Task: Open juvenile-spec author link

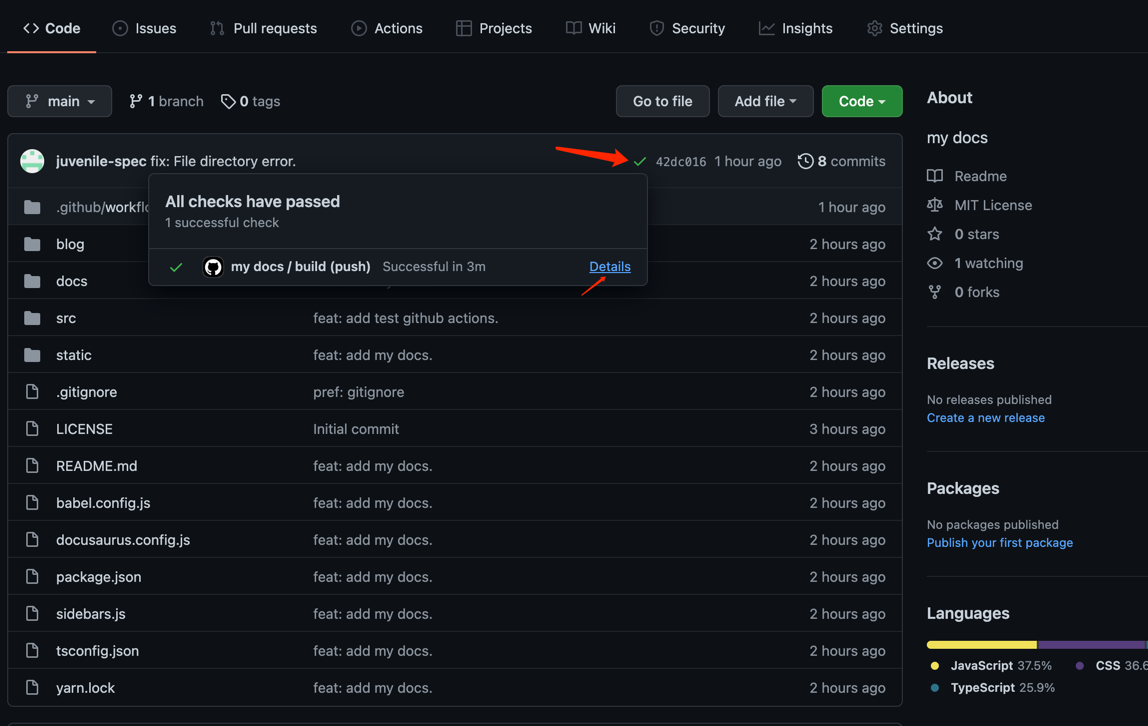Action: [x=101, y=161]
